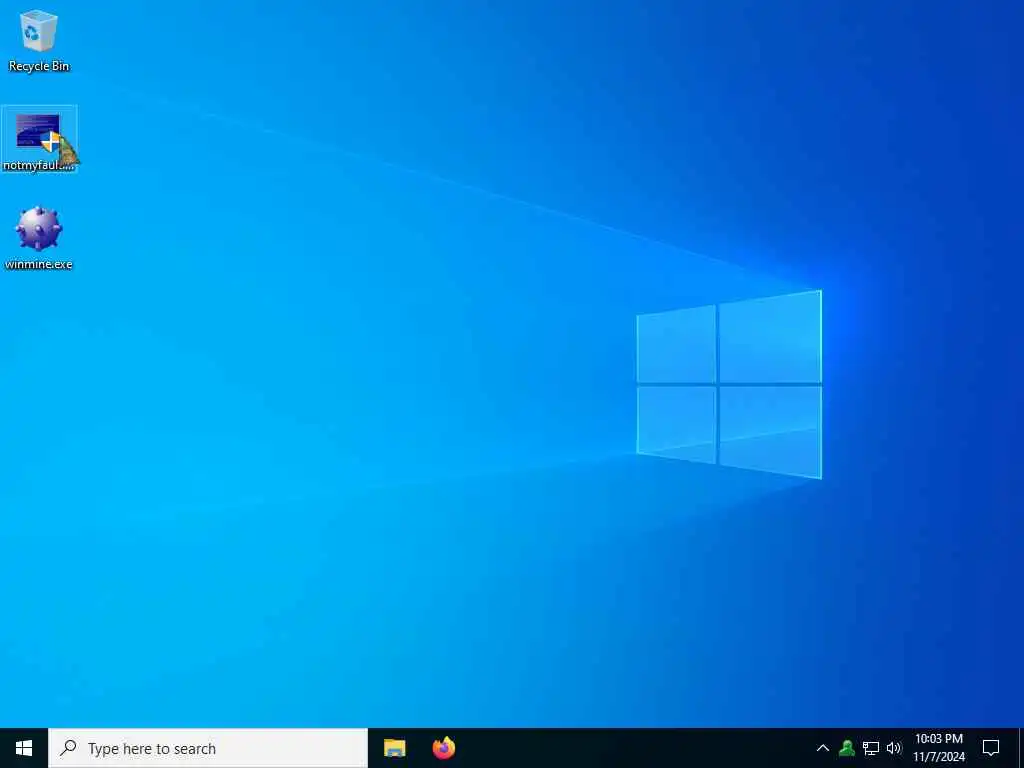The height and width of the screenshot is (768, 1024).
Task: Open the clock showing 10:03 PM
Action: point(938,748)
